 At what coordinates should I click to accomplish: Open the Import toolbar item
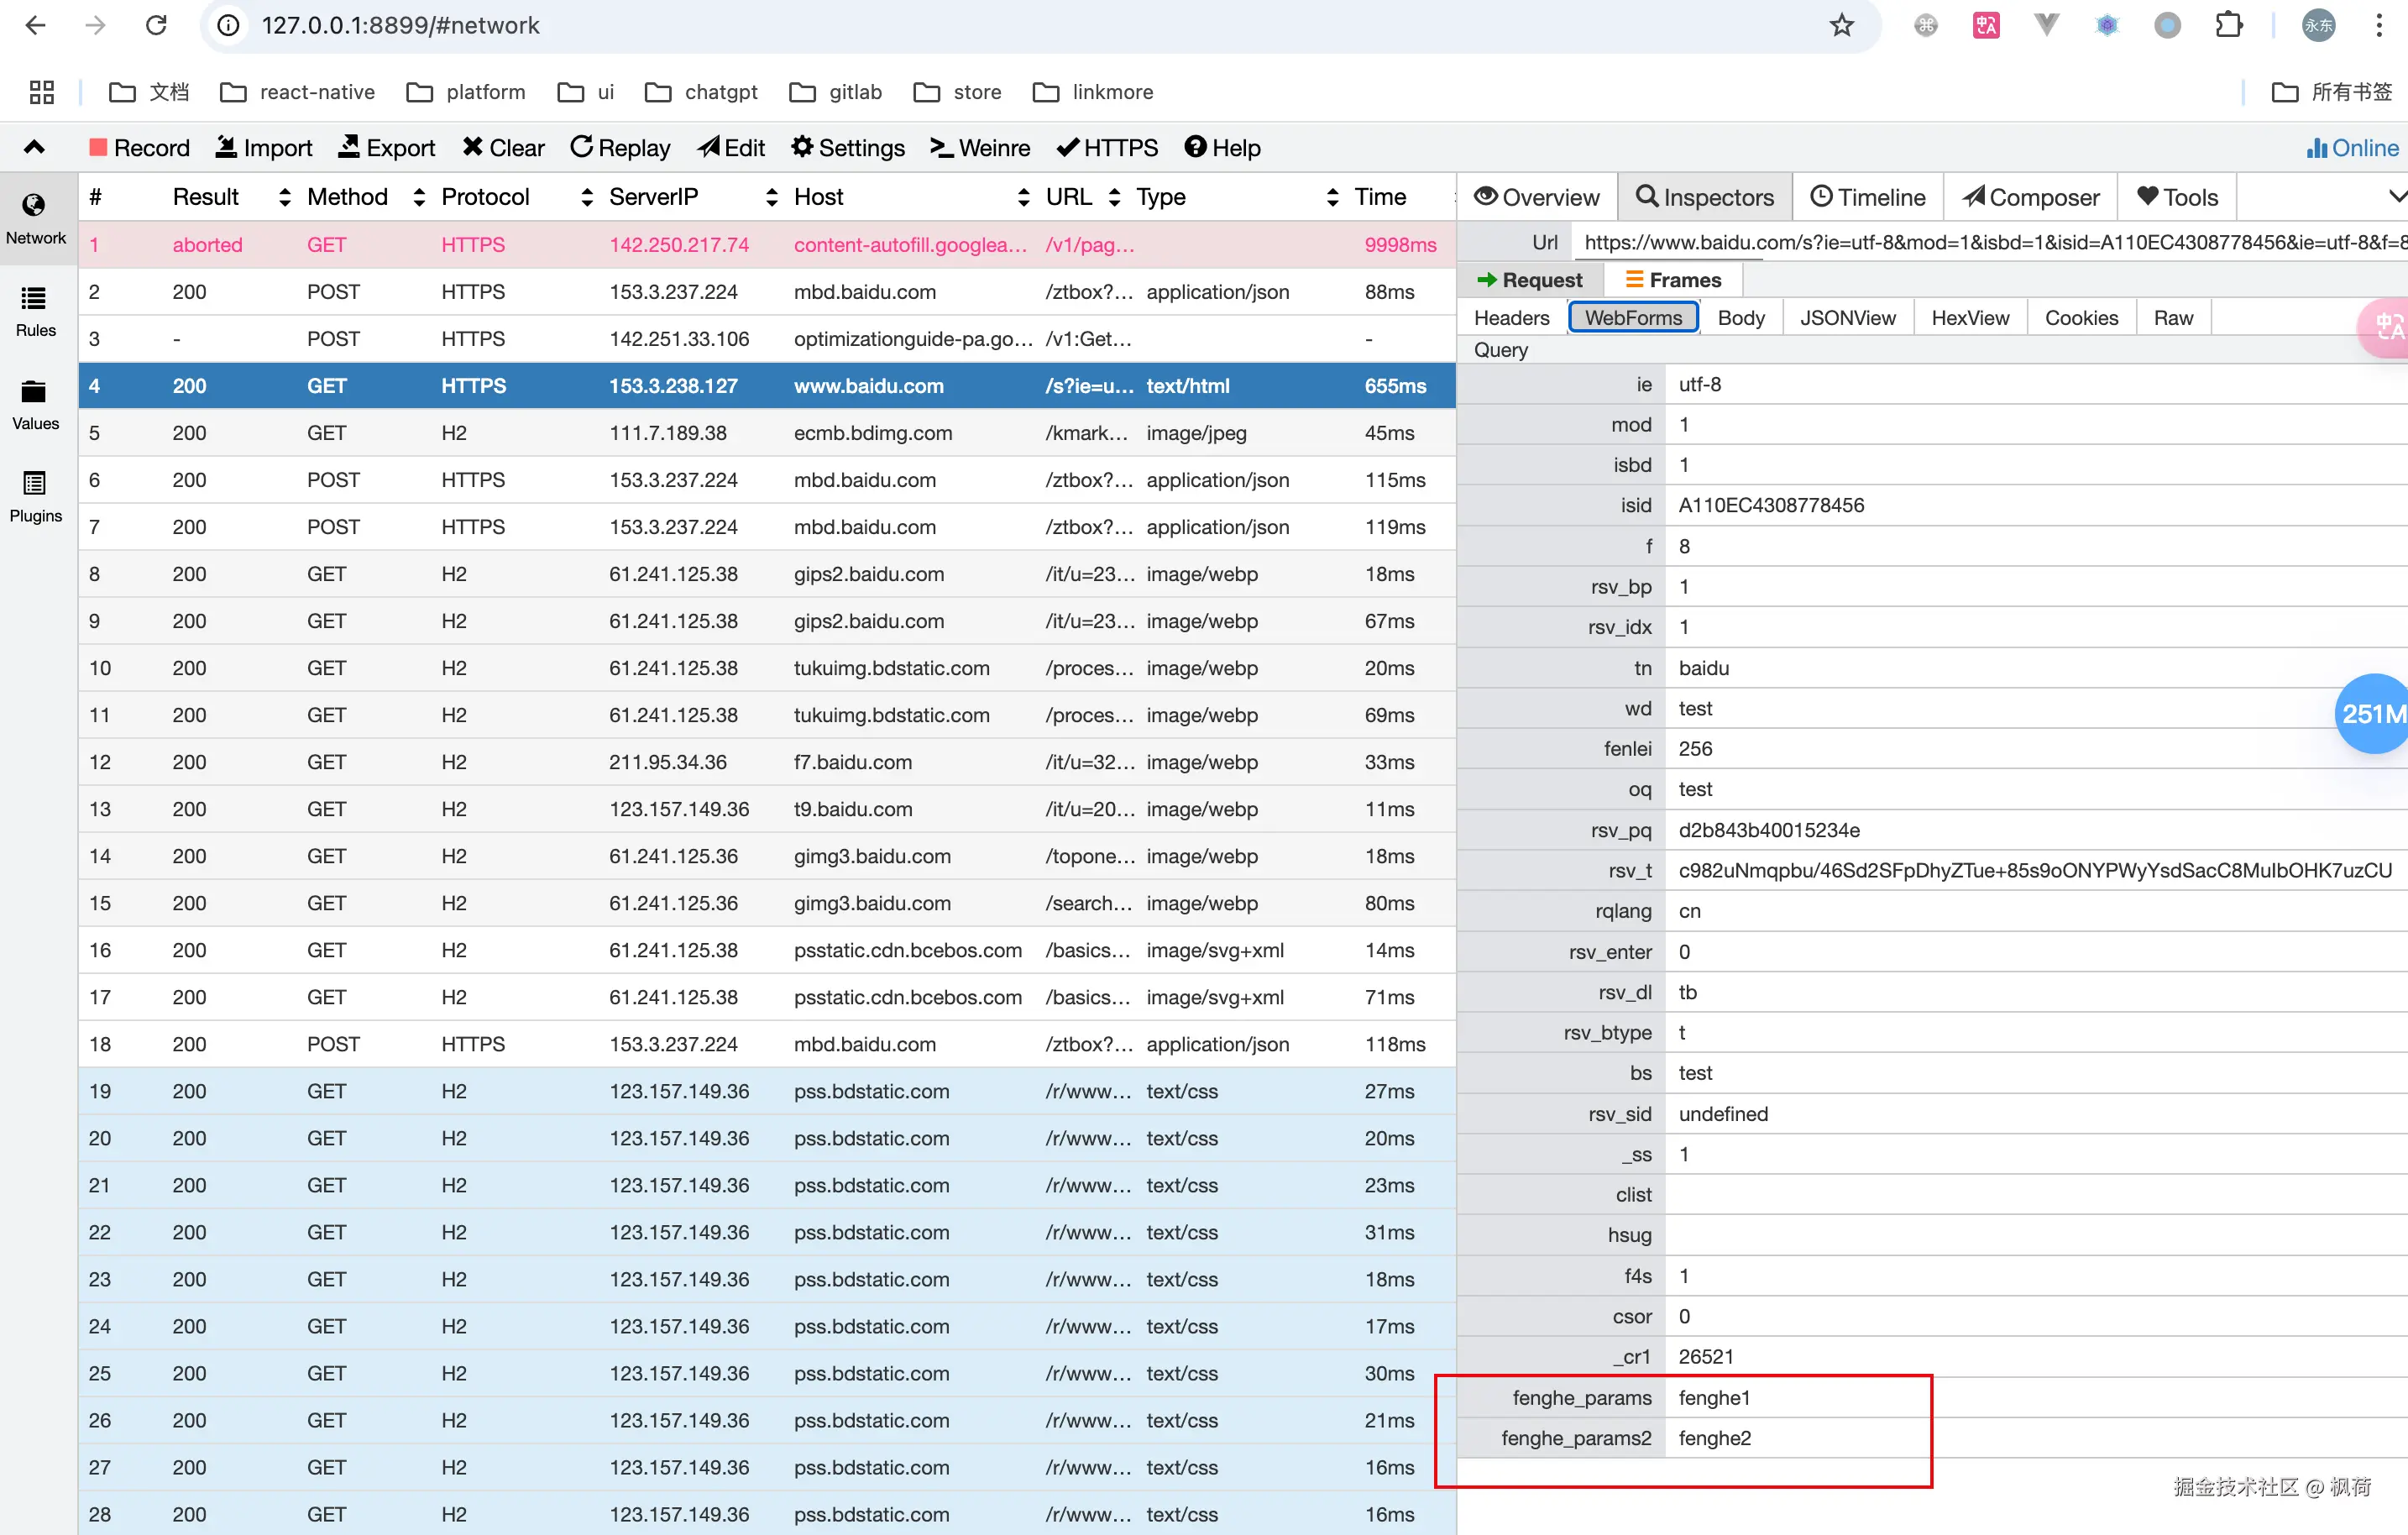click(x=264, y=148)
